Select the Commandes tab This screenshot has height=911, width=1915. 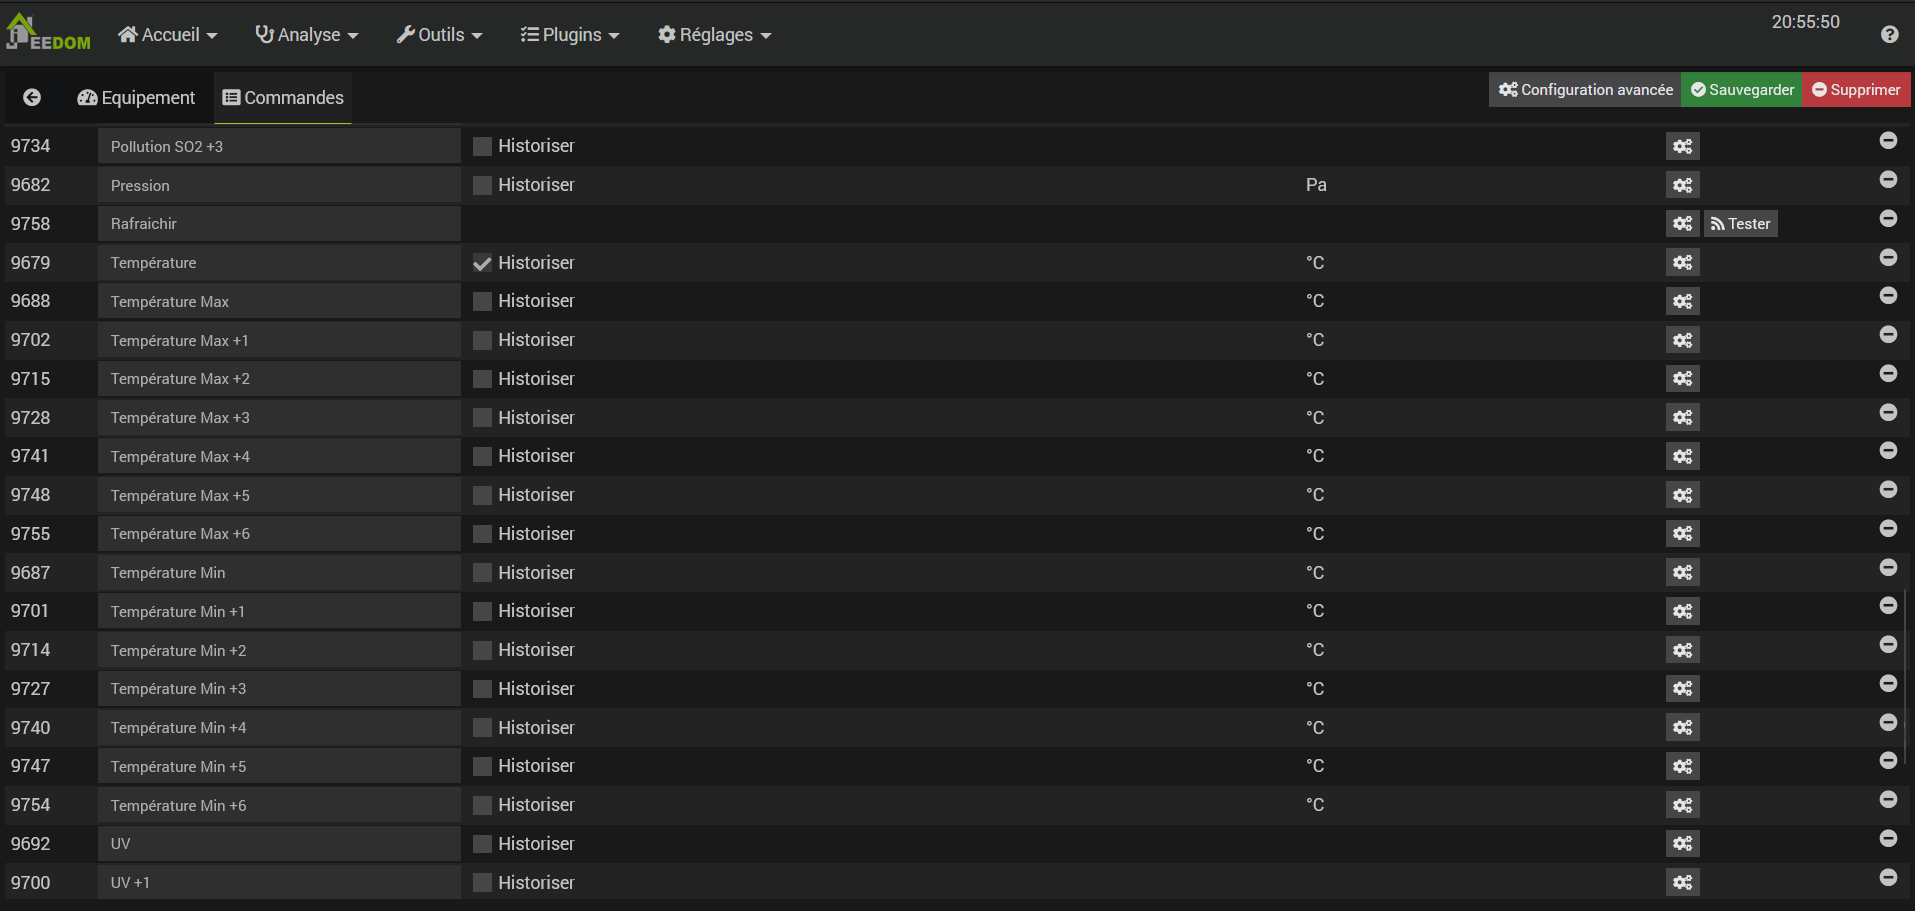click(x=283, y=98)
